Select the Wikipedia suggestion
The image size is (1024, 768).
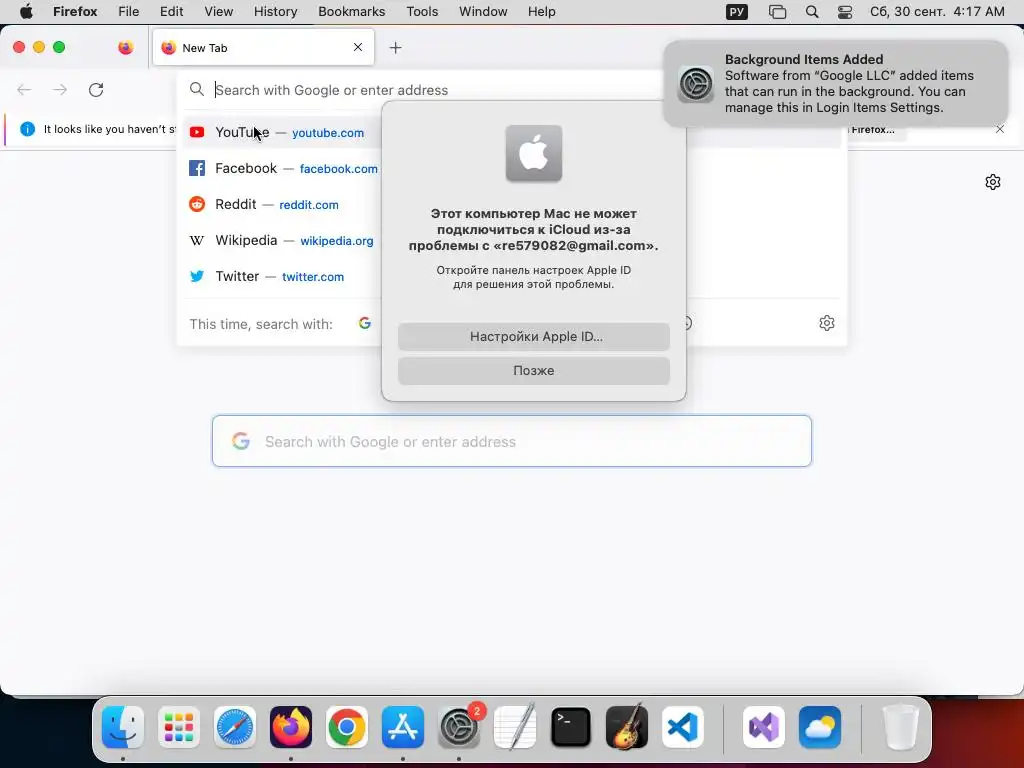(282, 240)
